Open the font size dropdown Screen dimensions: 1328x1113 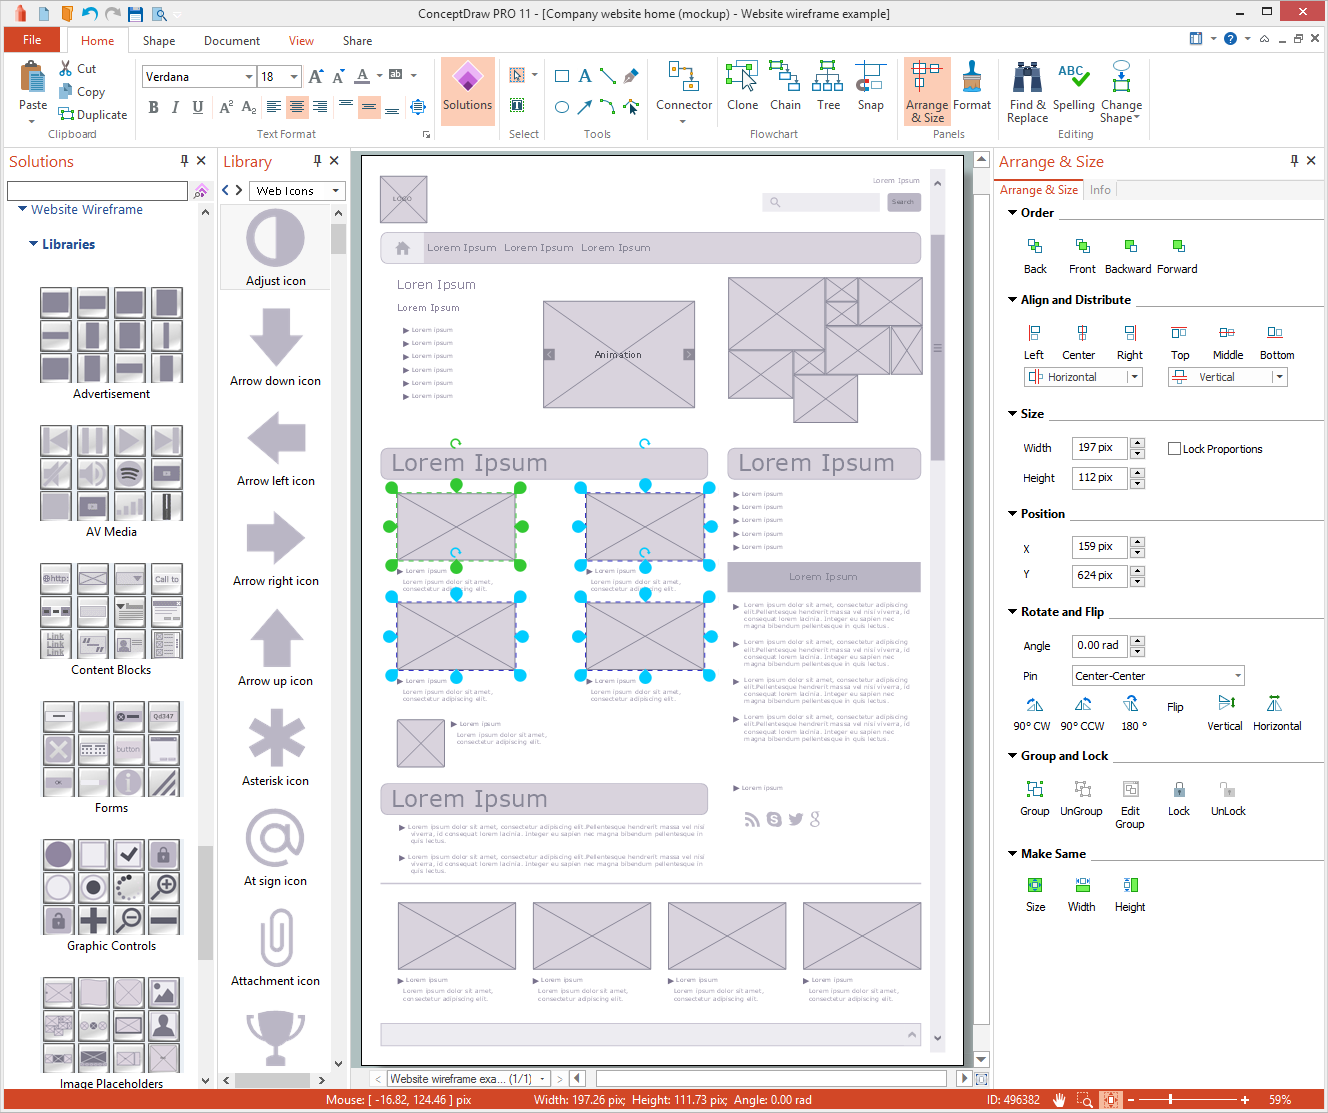[x=294, y=77]
